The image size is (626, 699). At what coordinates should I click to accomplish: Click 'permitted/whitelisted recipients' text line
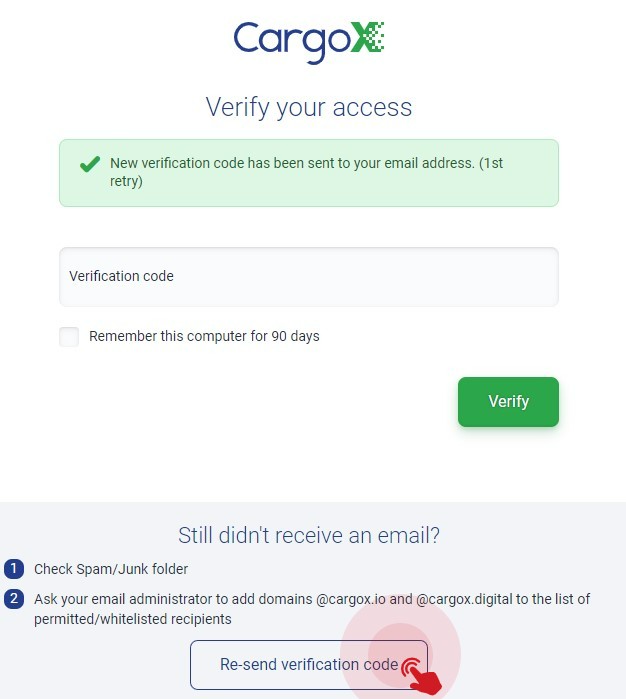tap(133, 619)
